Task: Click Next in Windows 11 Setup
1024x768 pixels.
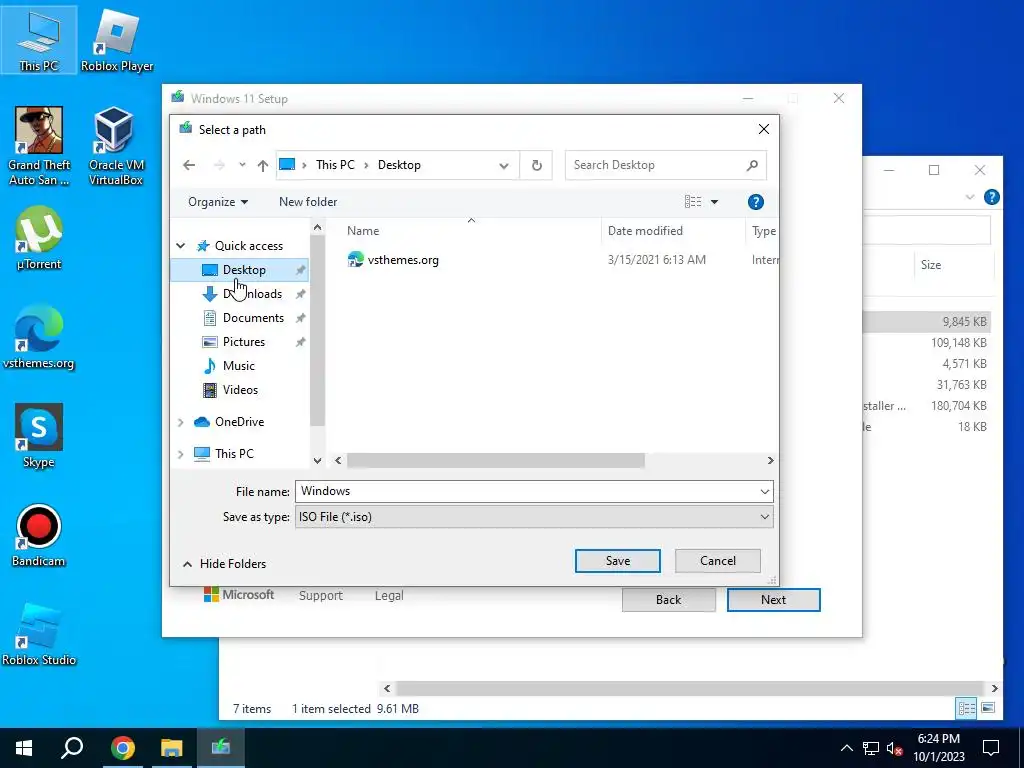Action: [x=773, y=600]
